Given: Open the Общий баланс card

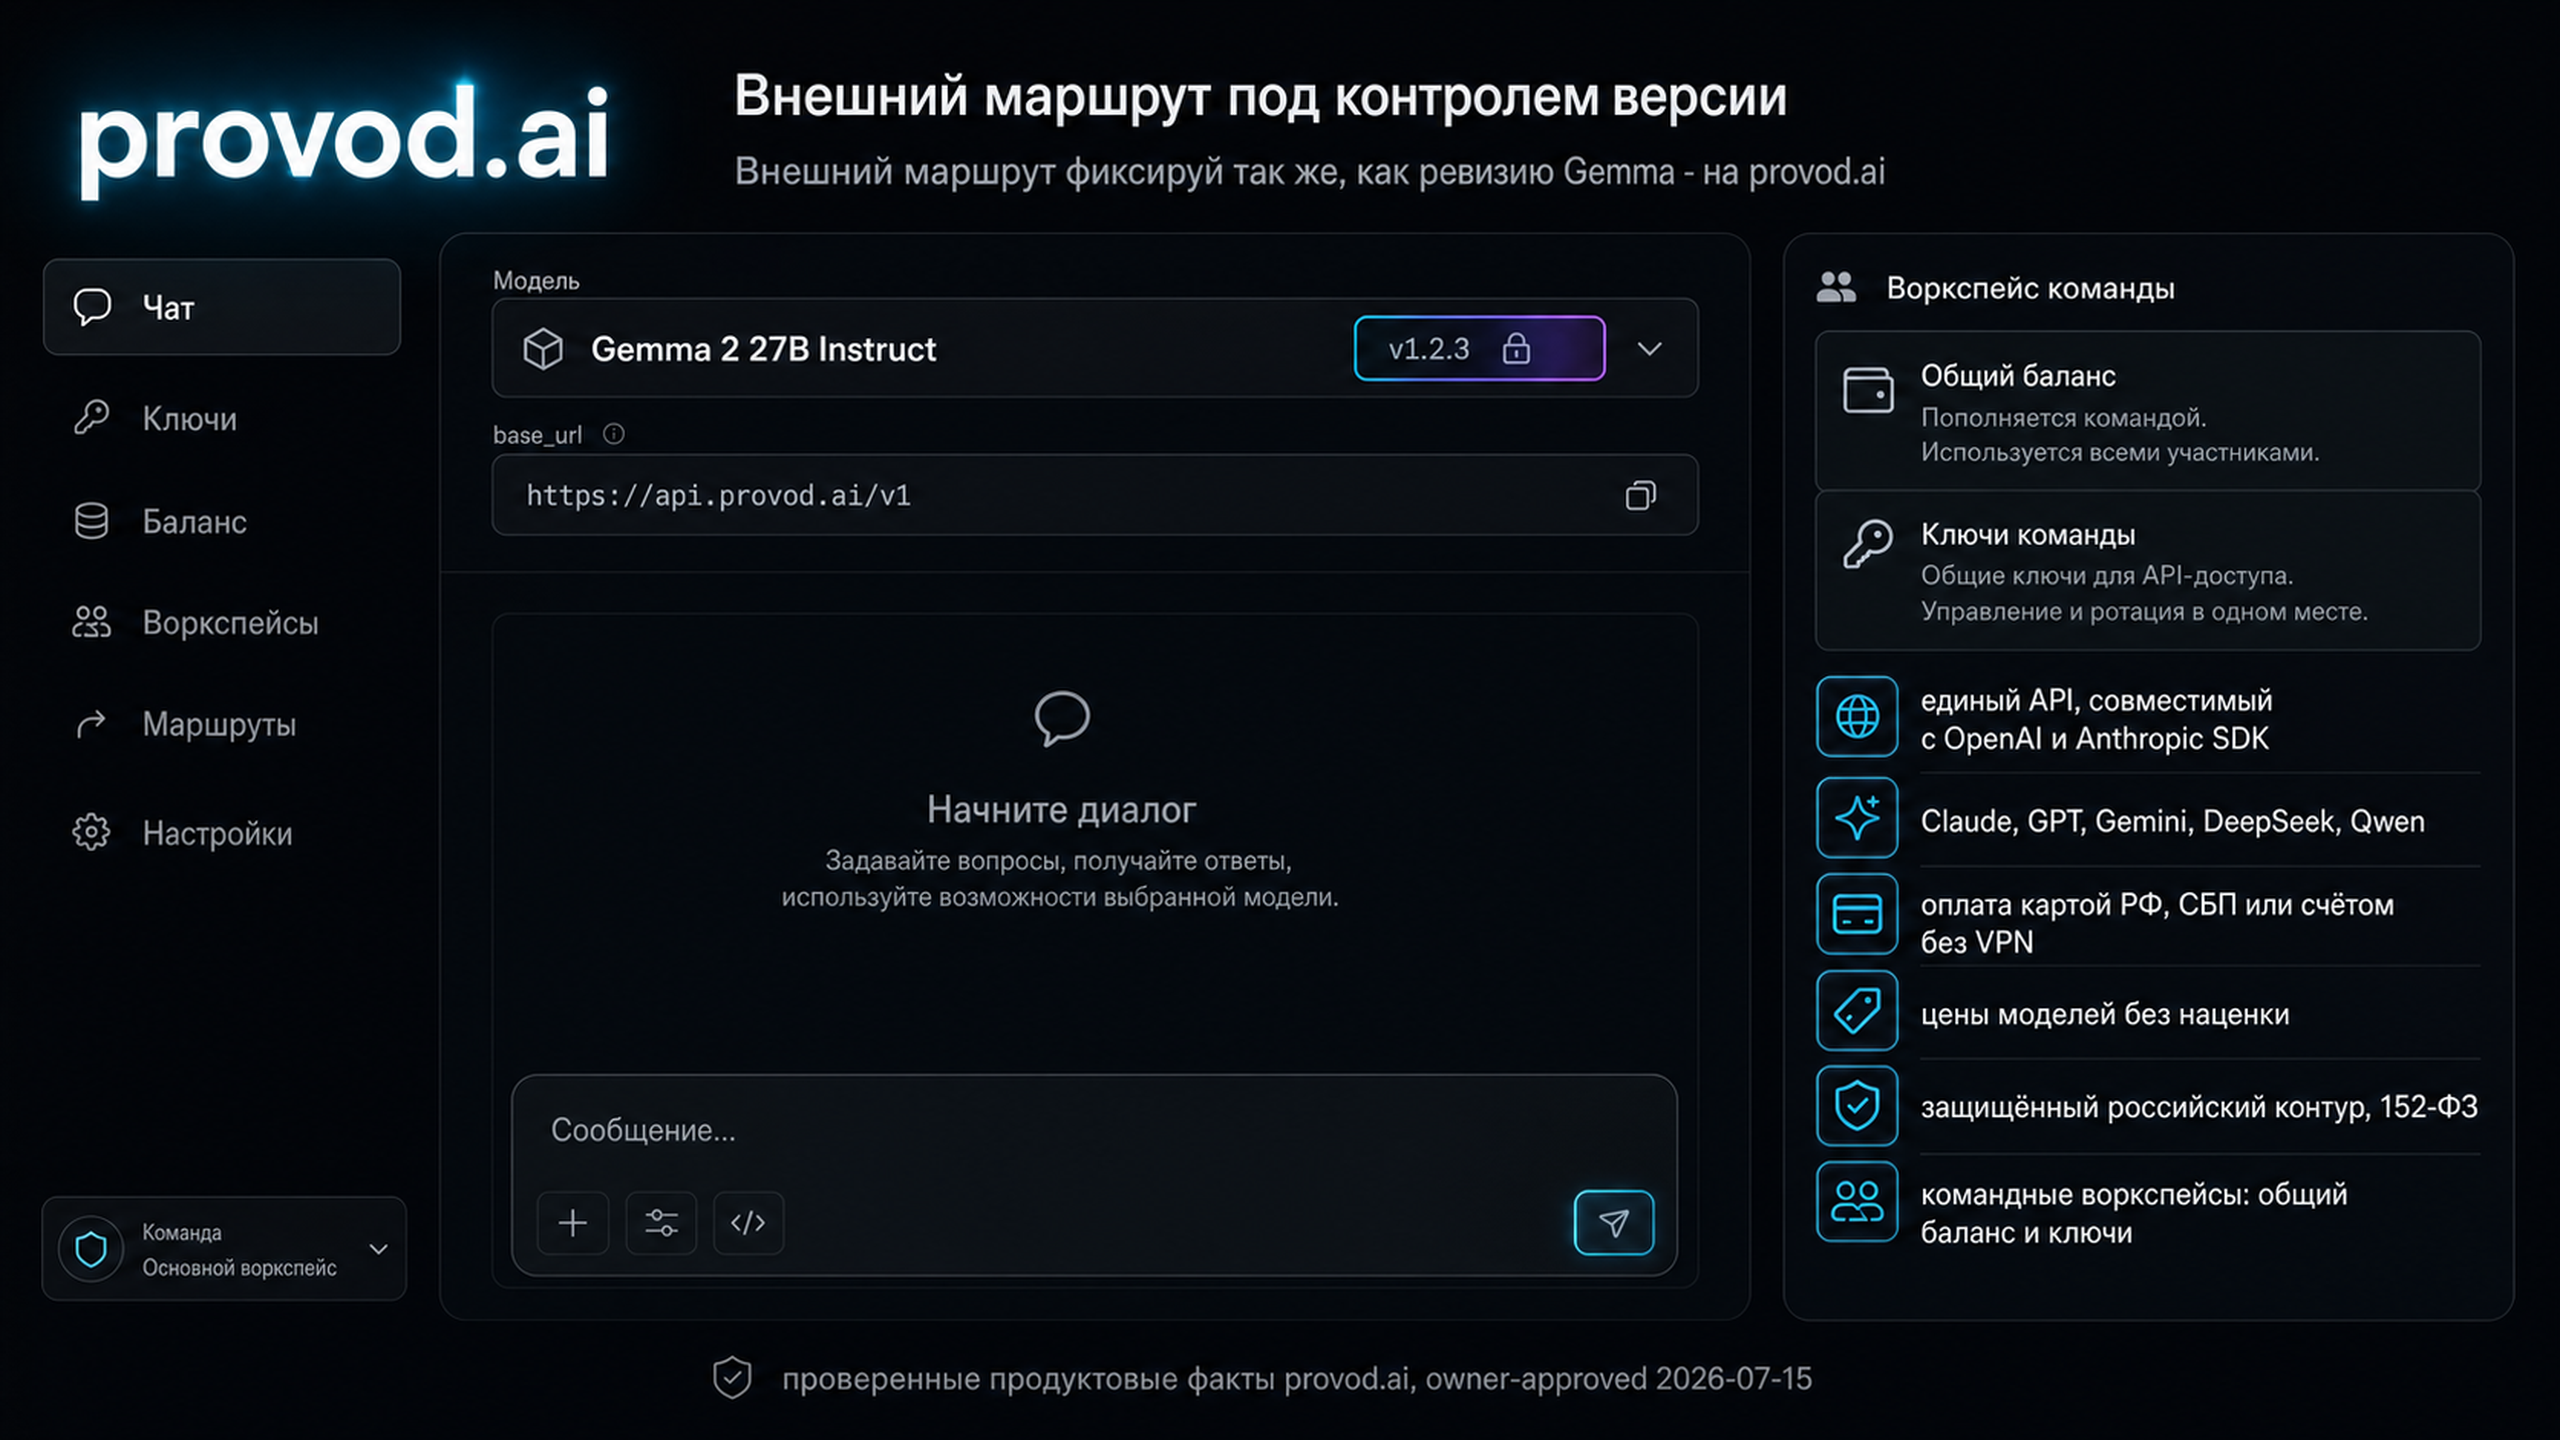Looking at the screenshot, I should pos(2147,411).
